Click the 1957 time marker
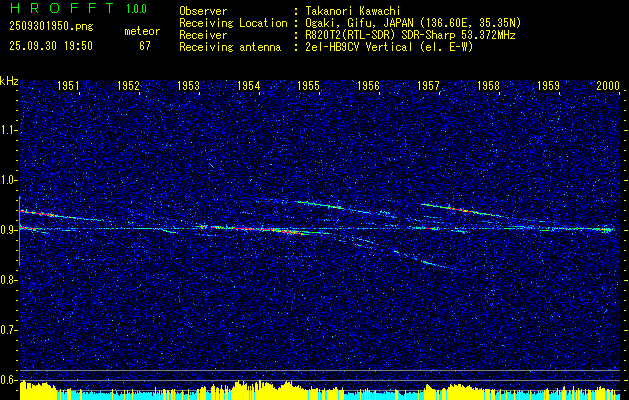629x400 pixels. click(428, 85)
